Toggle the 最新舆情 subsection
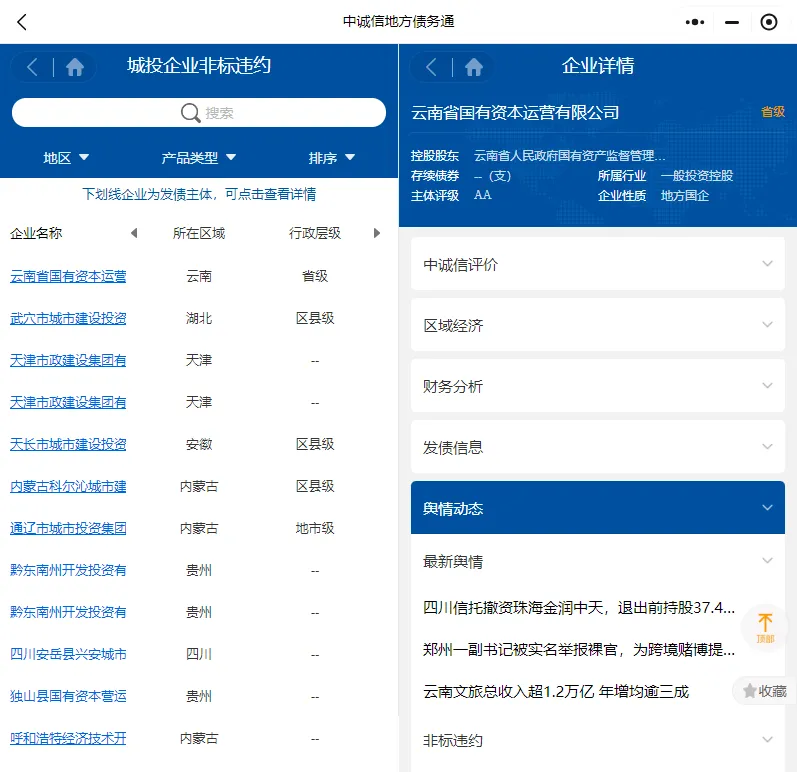Screen dimensions: 797x772 click(598, 561)
